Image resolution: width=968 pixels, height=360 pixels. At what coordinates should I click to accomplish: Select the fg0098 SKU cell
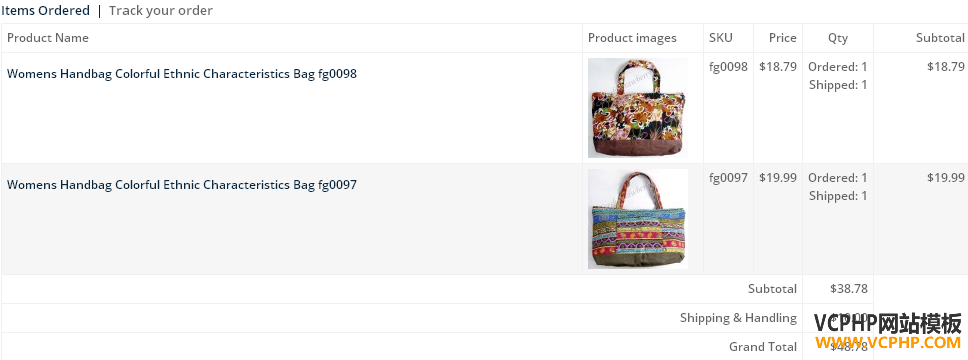pos(728,67)
